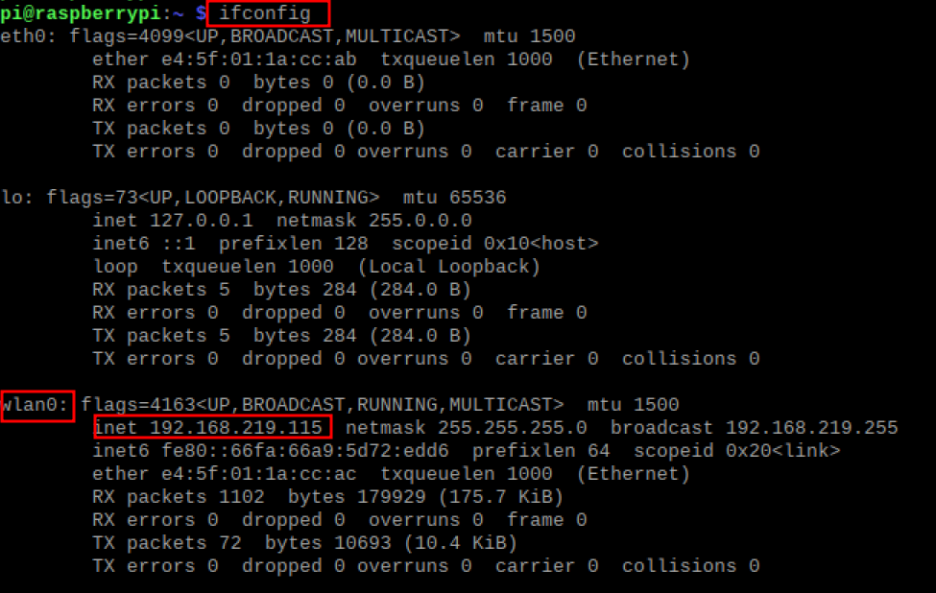The image size is (936, 593).
Task: Click prefixlen 128 value
Action: point(351,244)
